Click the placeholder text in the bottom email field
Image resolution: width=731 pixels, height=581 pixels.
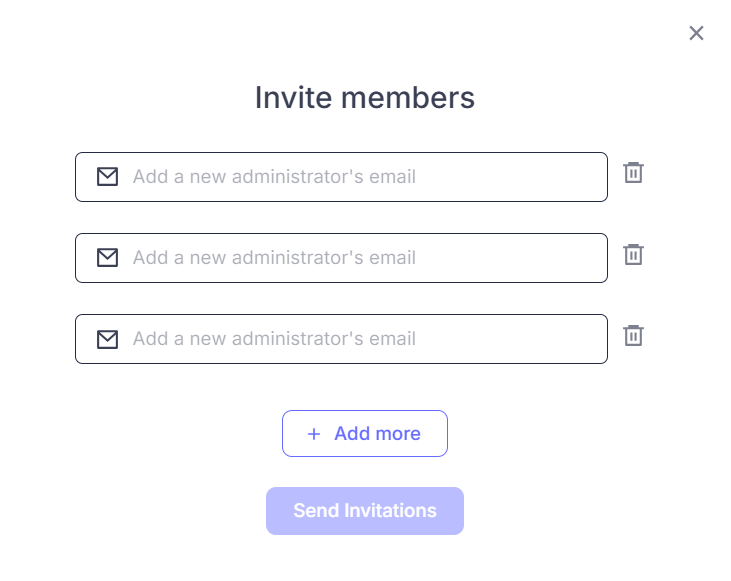click(274, 339)
